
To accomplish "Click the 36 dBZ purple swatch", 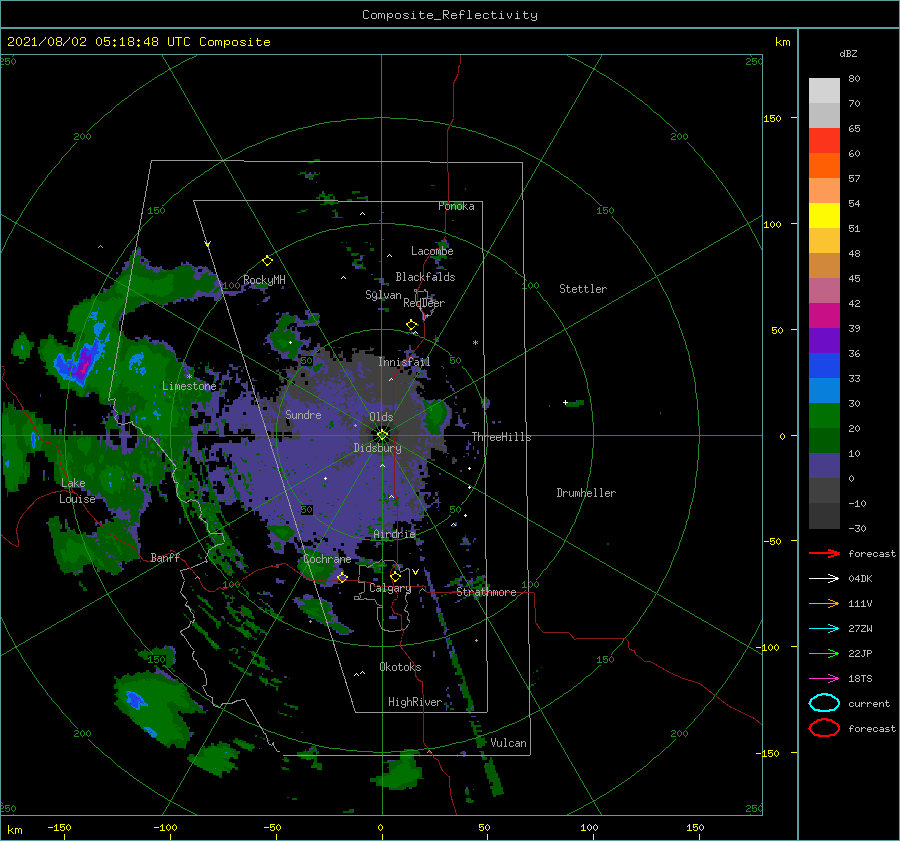I will [x=824, y=340].
